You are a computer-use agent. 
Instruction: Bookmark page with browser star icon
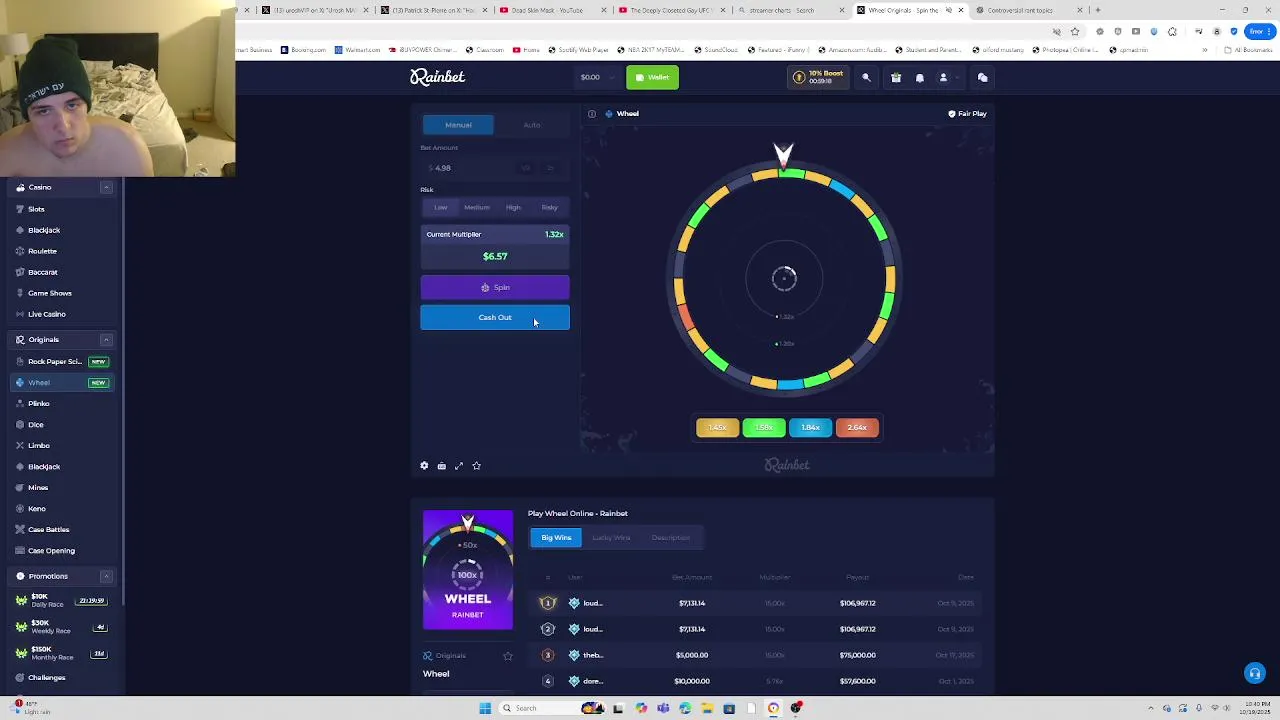[1075, 31]
